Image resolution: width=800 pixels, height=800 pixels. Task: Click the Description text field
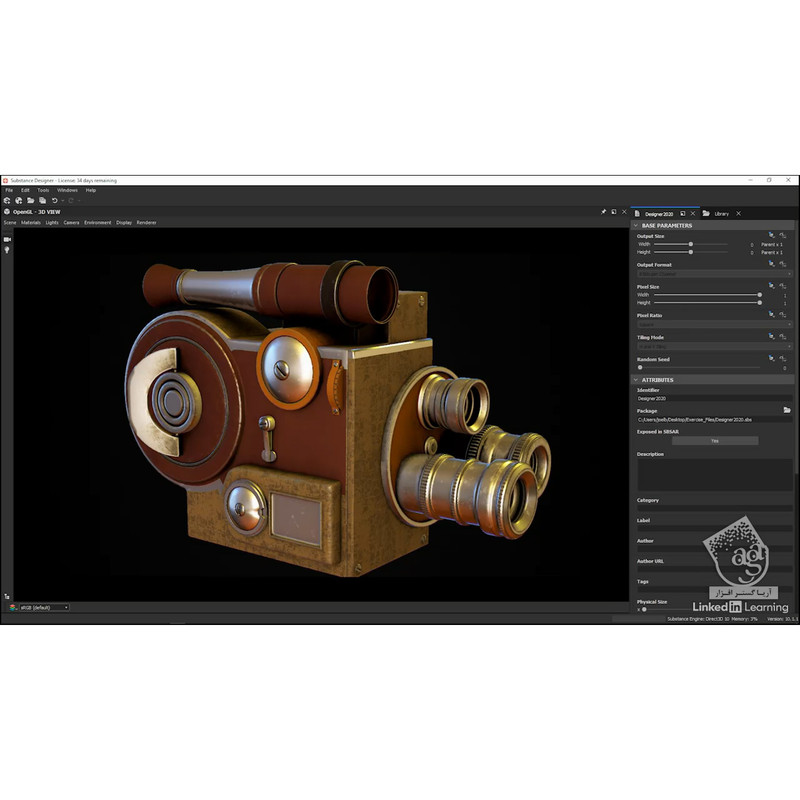click(x=714, y=475)
